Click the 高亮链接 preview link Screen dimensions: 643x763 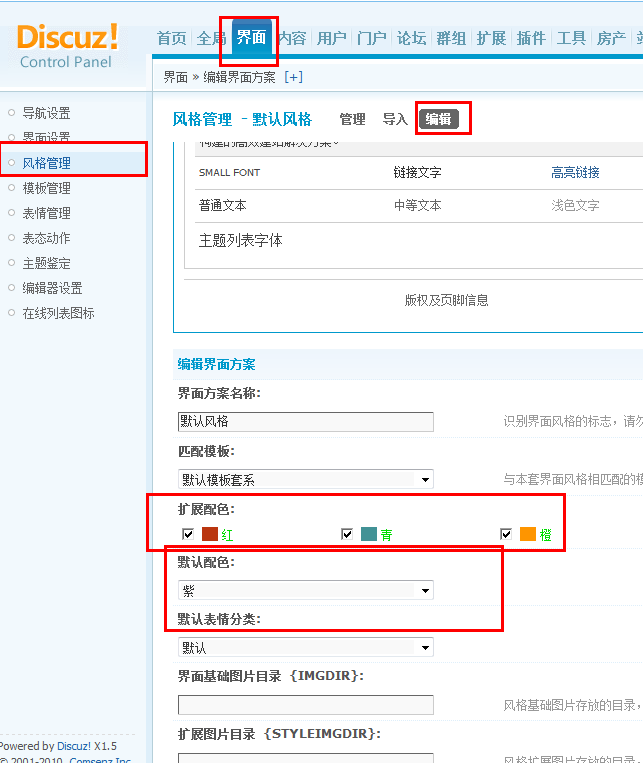click(575, 172)
